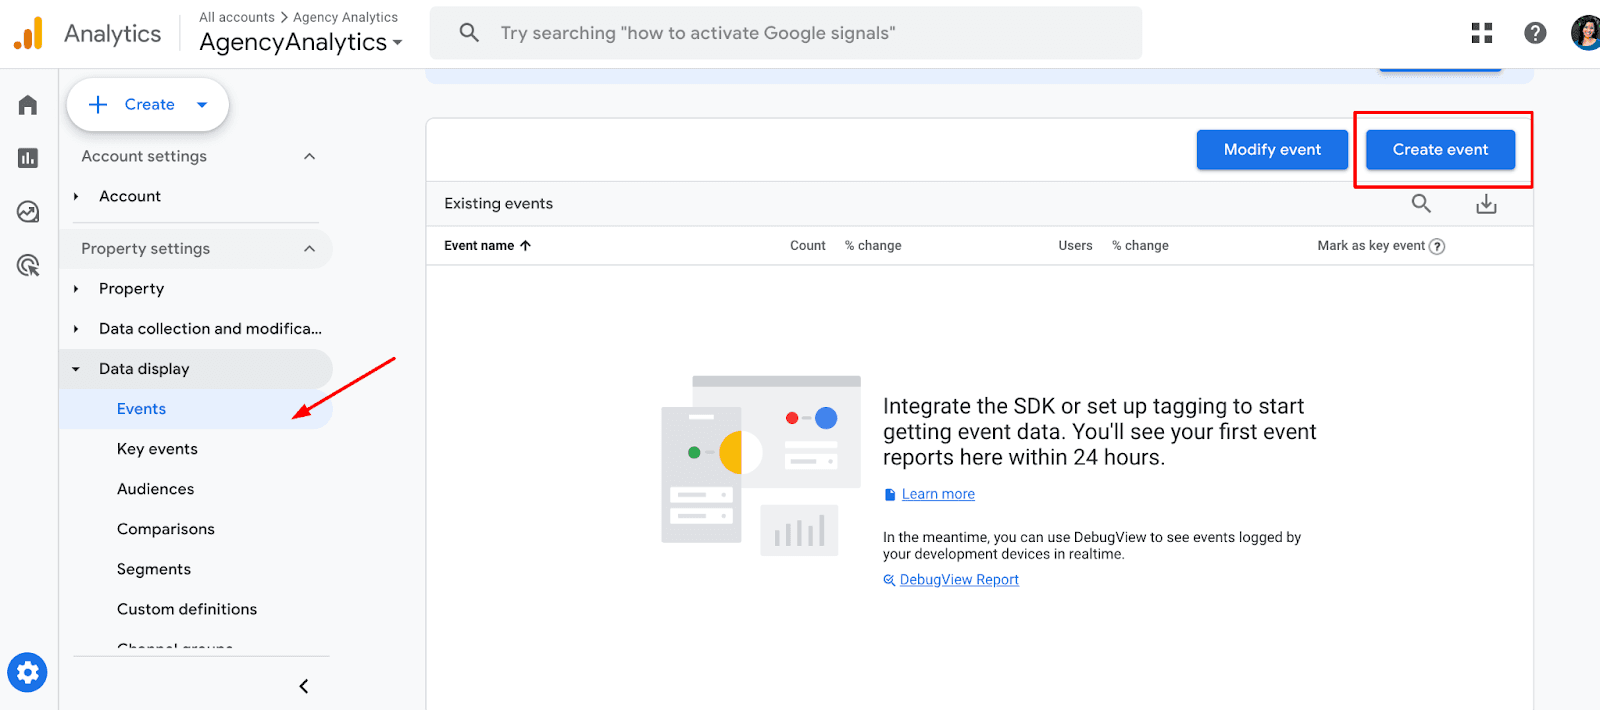Collapse the Account settings section
1600x710 pixels.
(309, 156)
